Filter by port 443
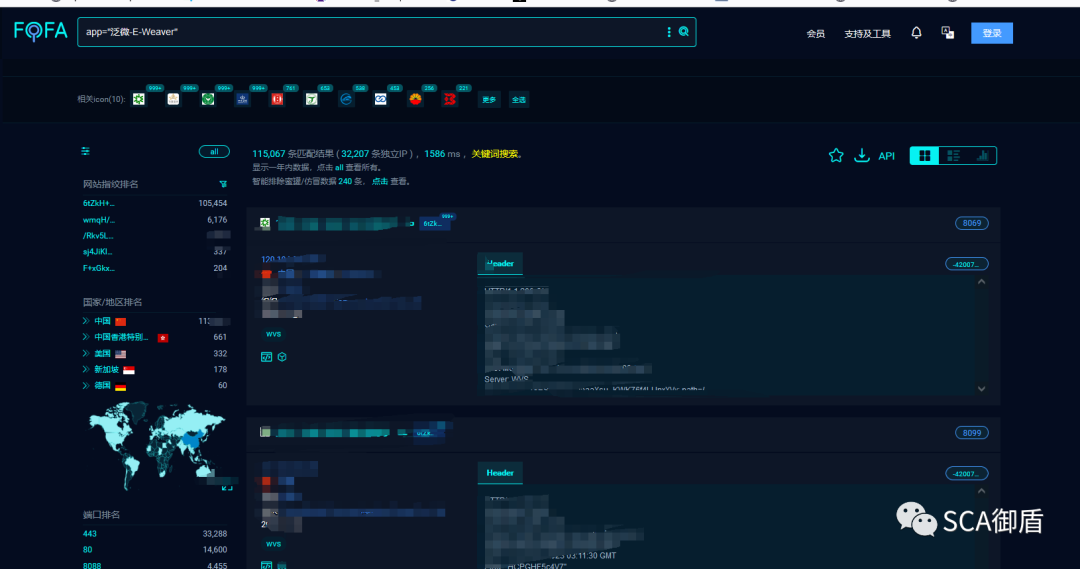Image resolution: width=1080 pixels, height=569 pixels. [90, 534]
